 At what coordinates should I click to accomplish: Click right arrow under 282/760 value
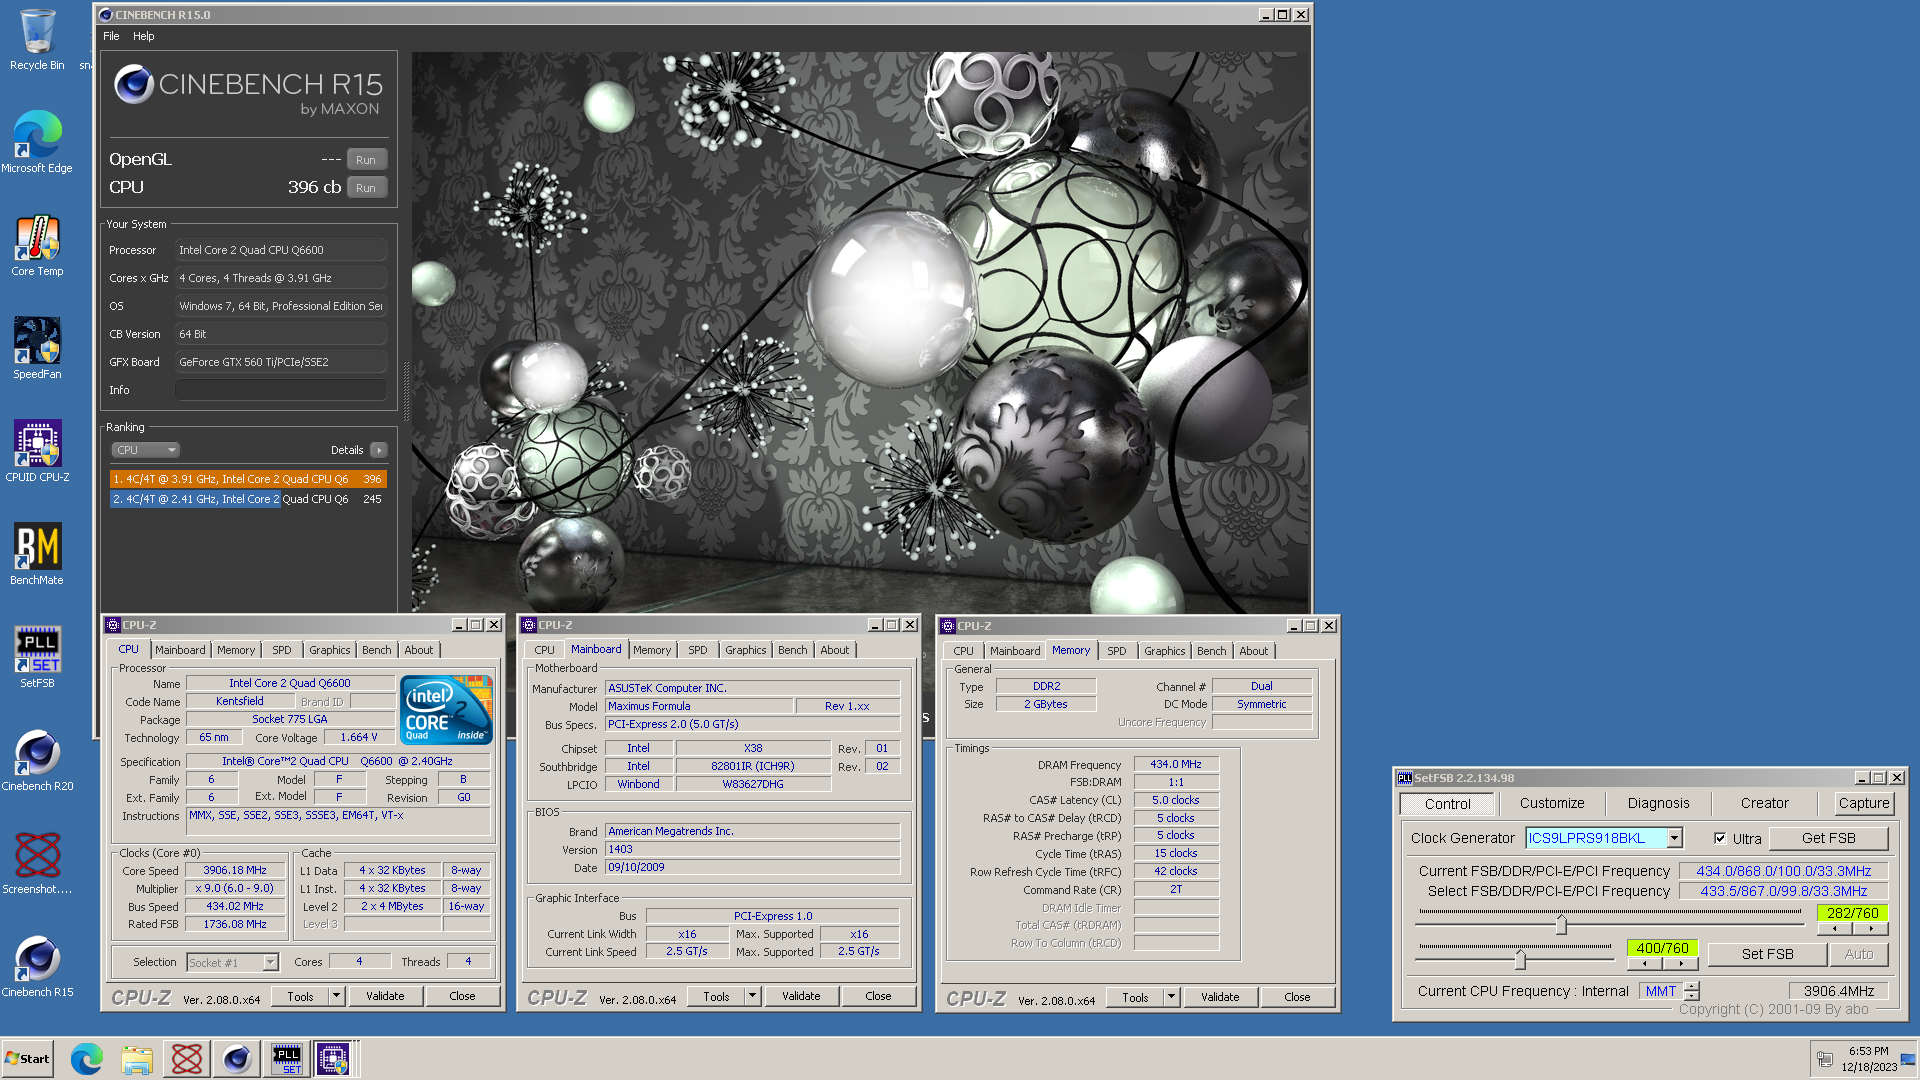(x=1870, y=929)
